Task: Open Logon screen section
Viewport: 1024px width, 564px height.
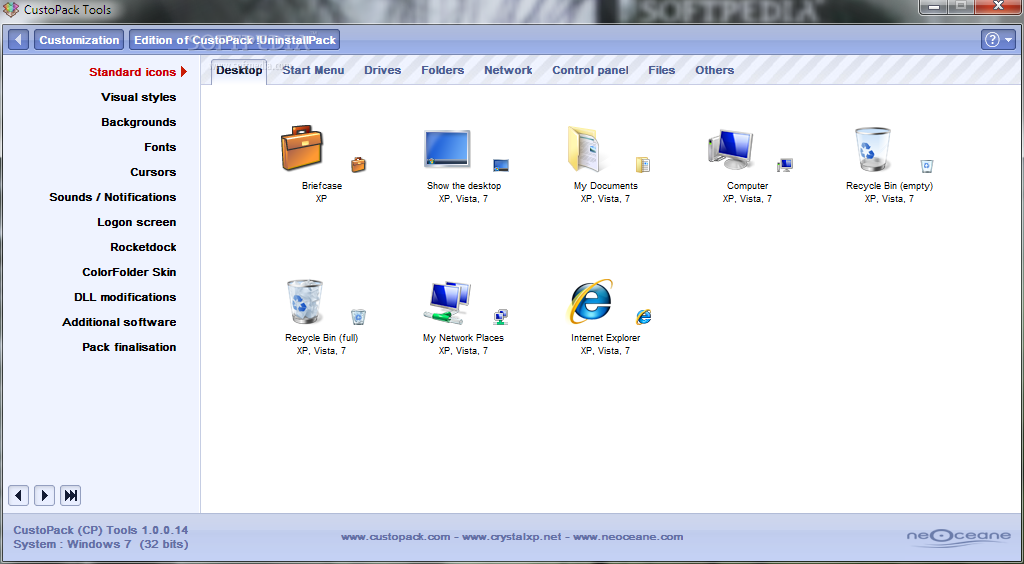Action: point(136,222)
